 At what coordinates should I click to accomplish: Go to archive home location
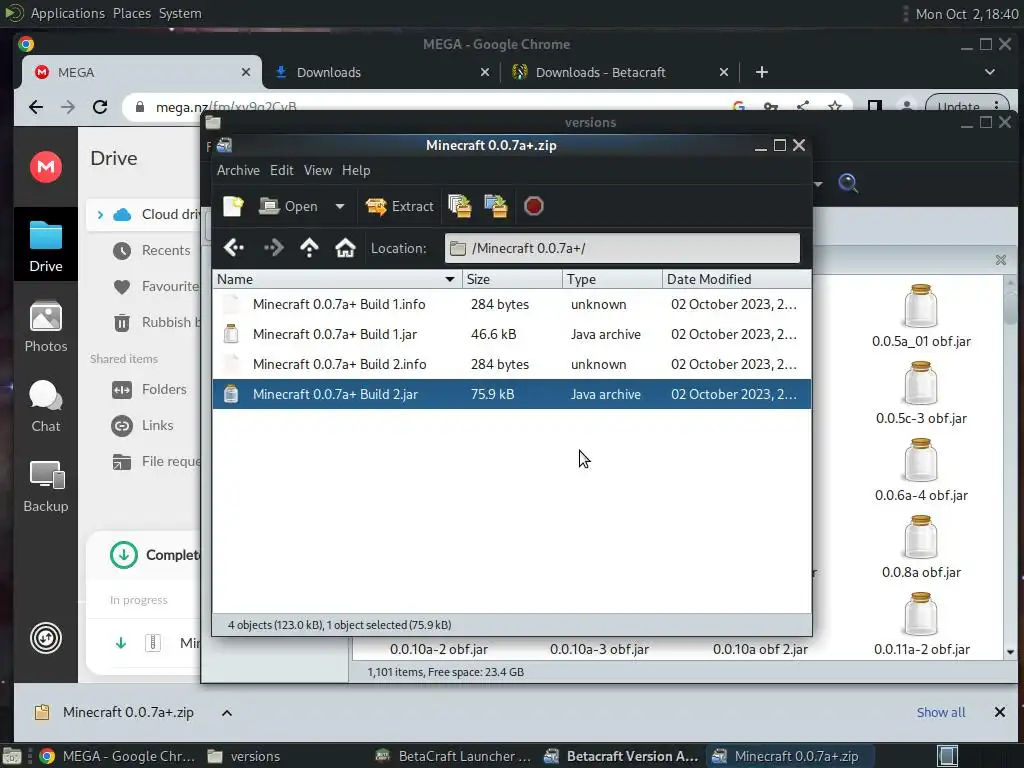[x=345, y=248]
